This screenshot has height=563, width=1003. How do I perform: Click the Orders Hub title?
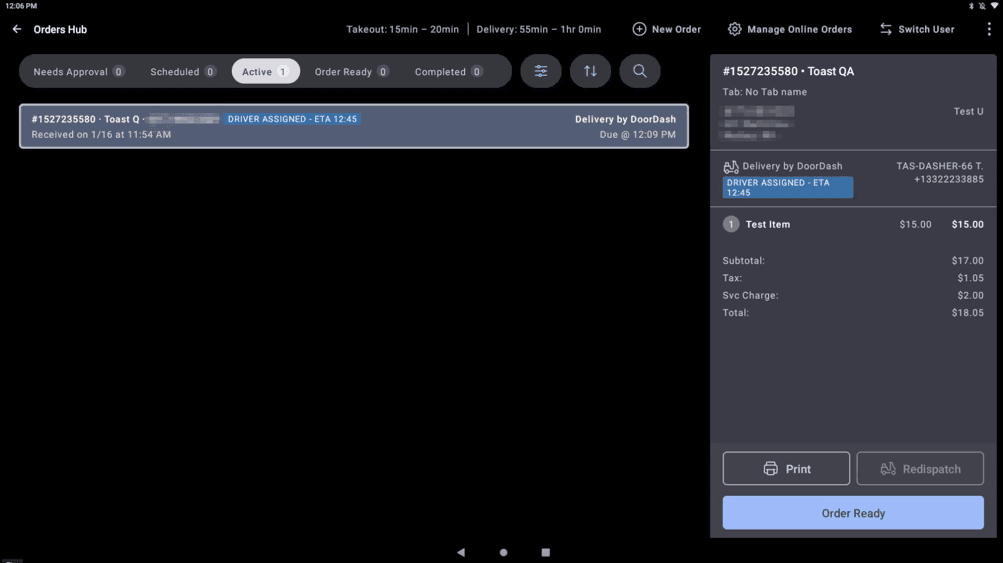[60, 29]
